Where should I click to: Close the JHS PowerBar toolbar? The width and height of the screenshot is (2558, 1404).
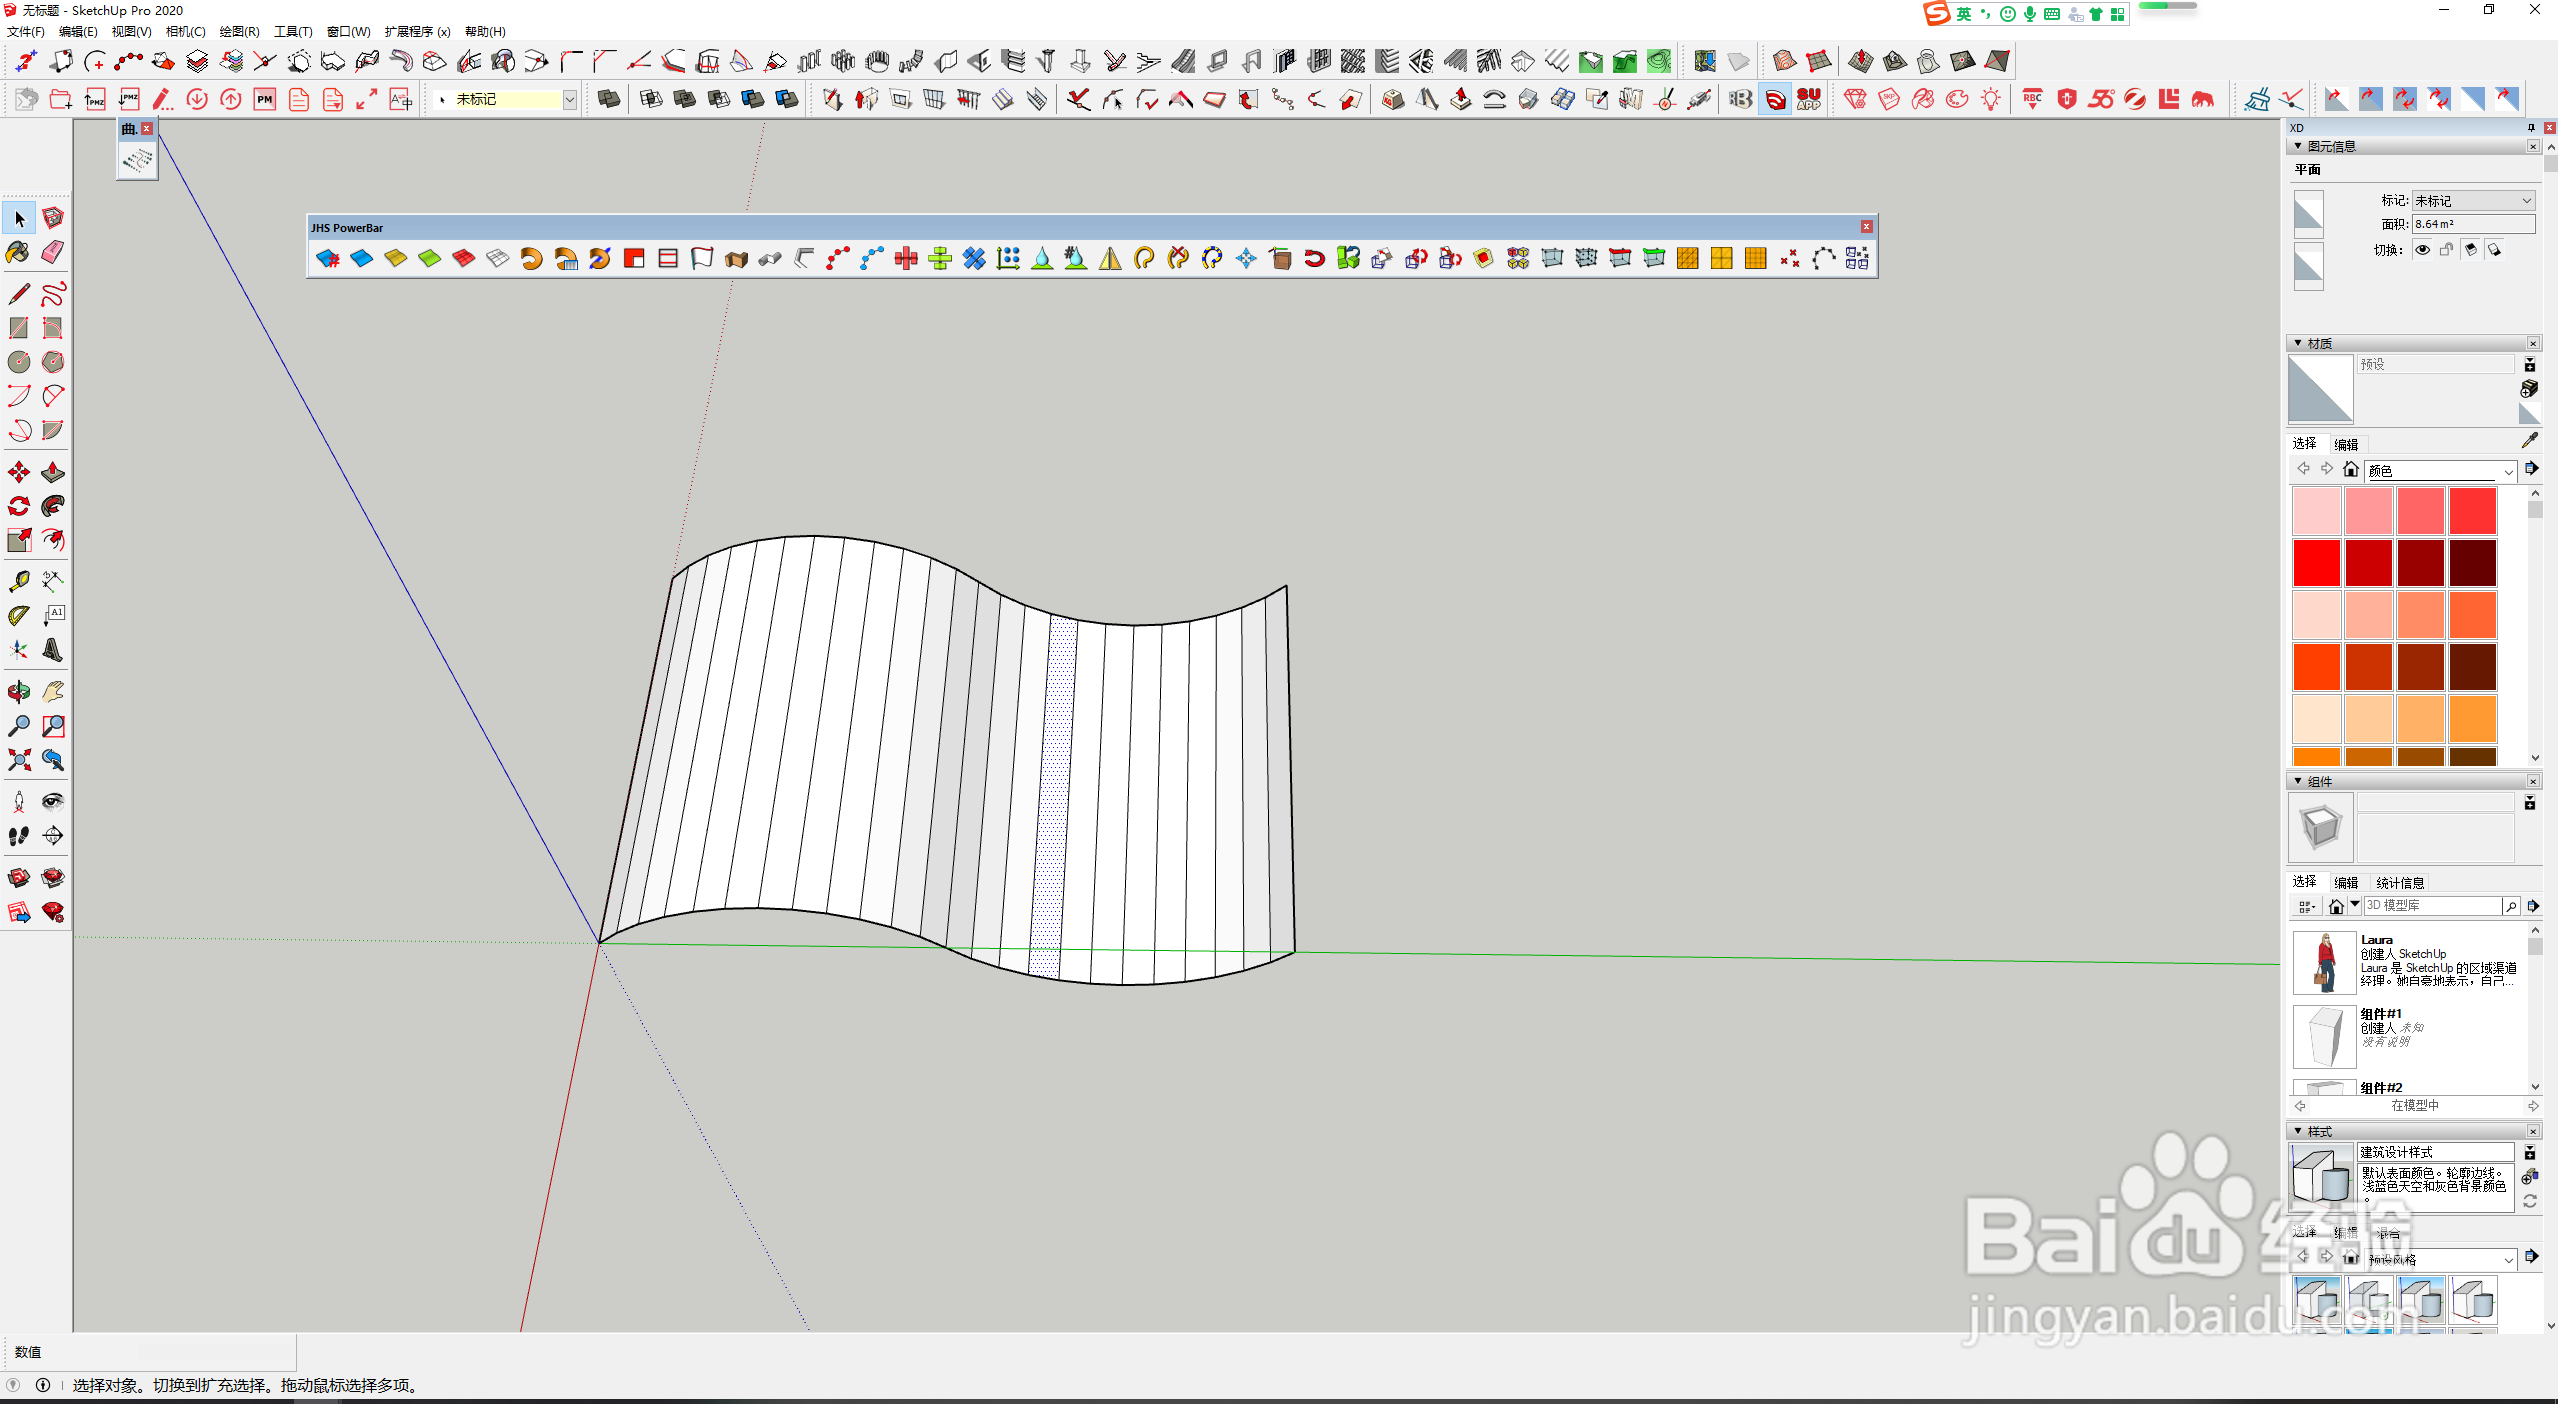pos(1866,227)
